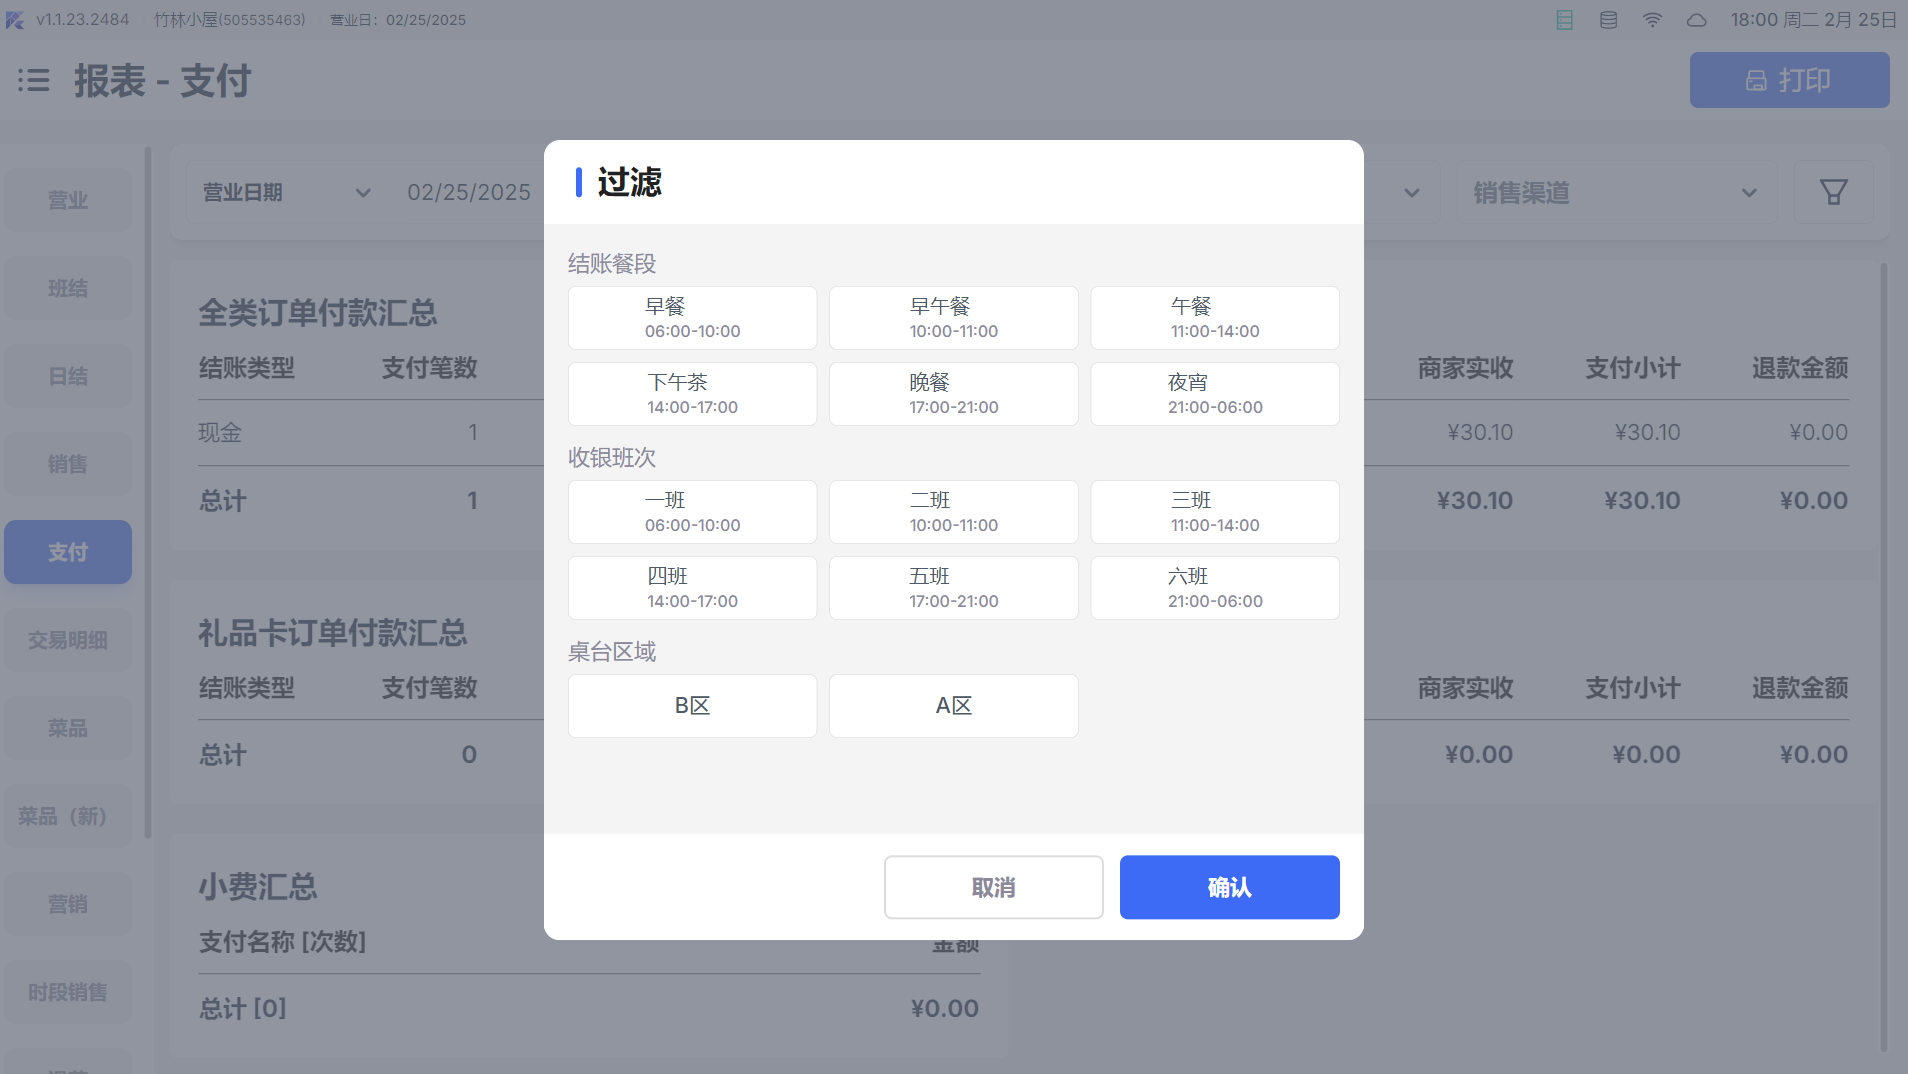Click the receipt printer status icon
The width and height of the screenshot is (1908, 1074).
1565,20
